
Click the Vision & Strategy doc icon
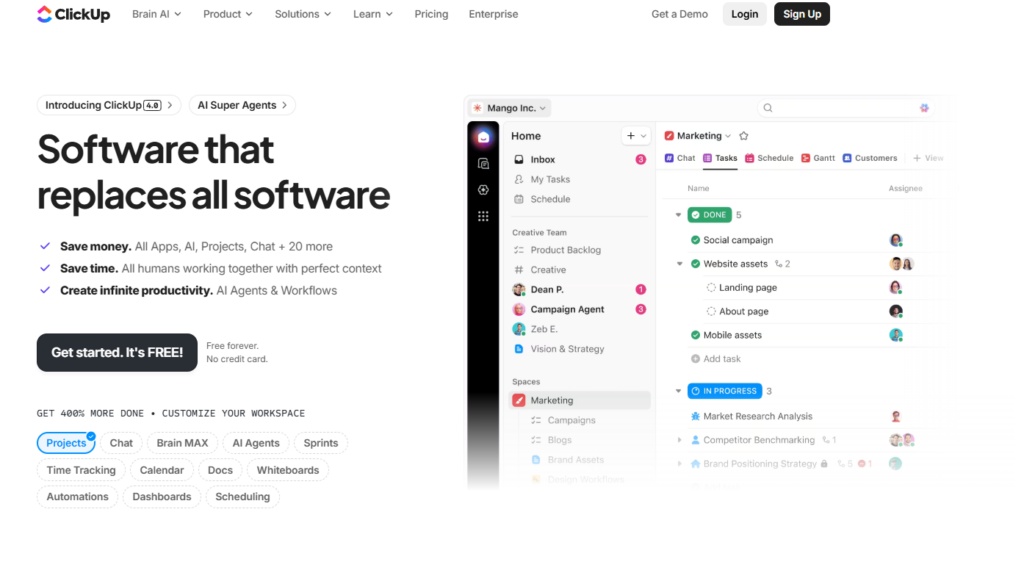point(519,349)
